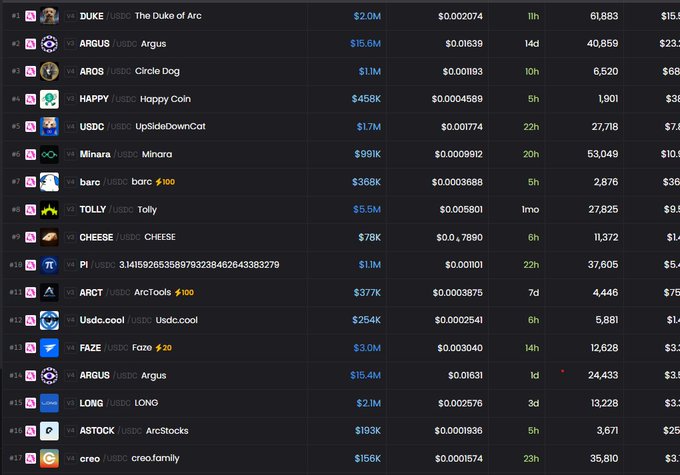This screenshot has height=475, width=680.
Task: Click transactions "3,671" for ASTOCK
Action: [607, 431]
